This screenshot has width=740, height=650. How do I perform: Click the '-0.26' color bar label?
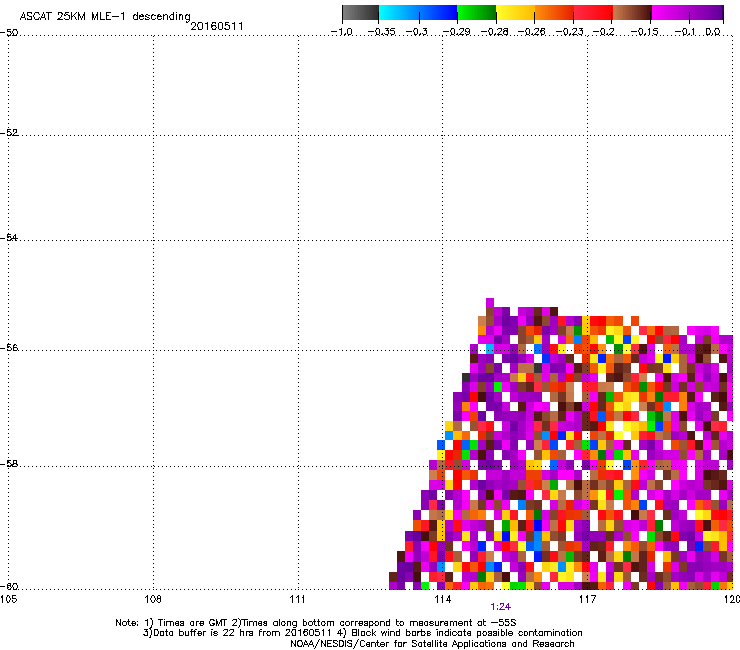point(532,32)
